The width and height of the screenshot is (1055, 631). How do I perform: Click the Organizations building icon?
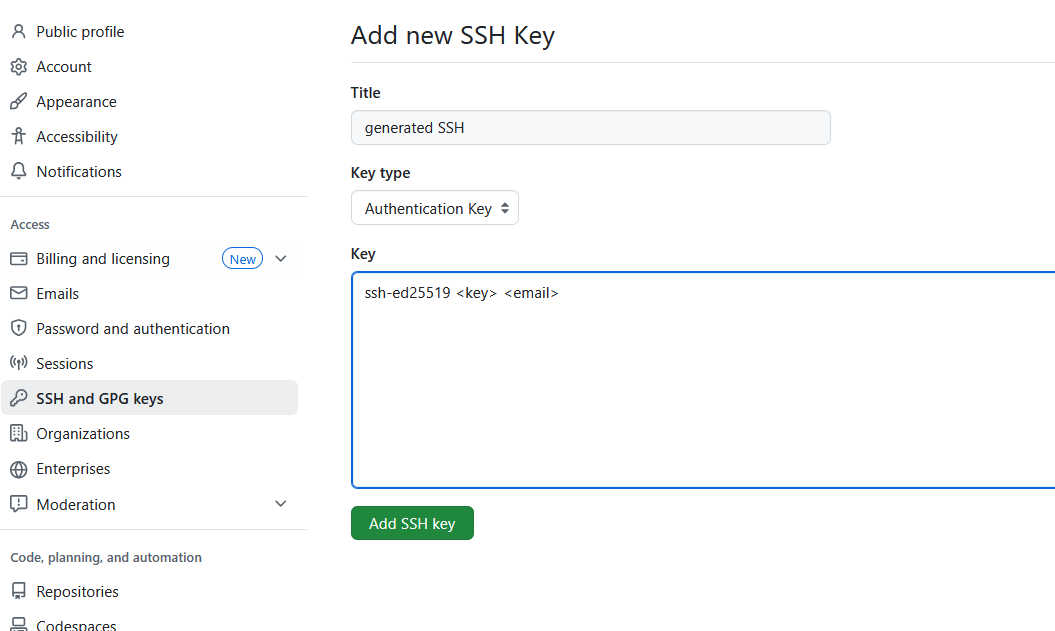pyautogui.click(x=18, y=434)
